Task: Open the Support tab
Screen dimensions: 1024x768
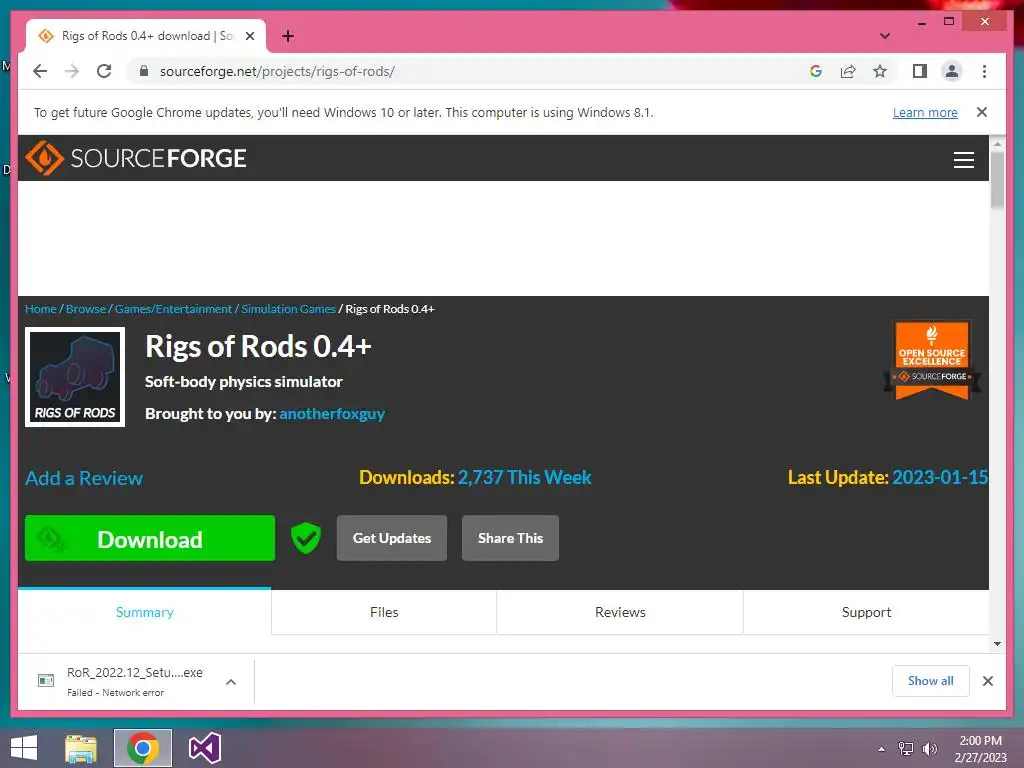Action: pos(866,612)
